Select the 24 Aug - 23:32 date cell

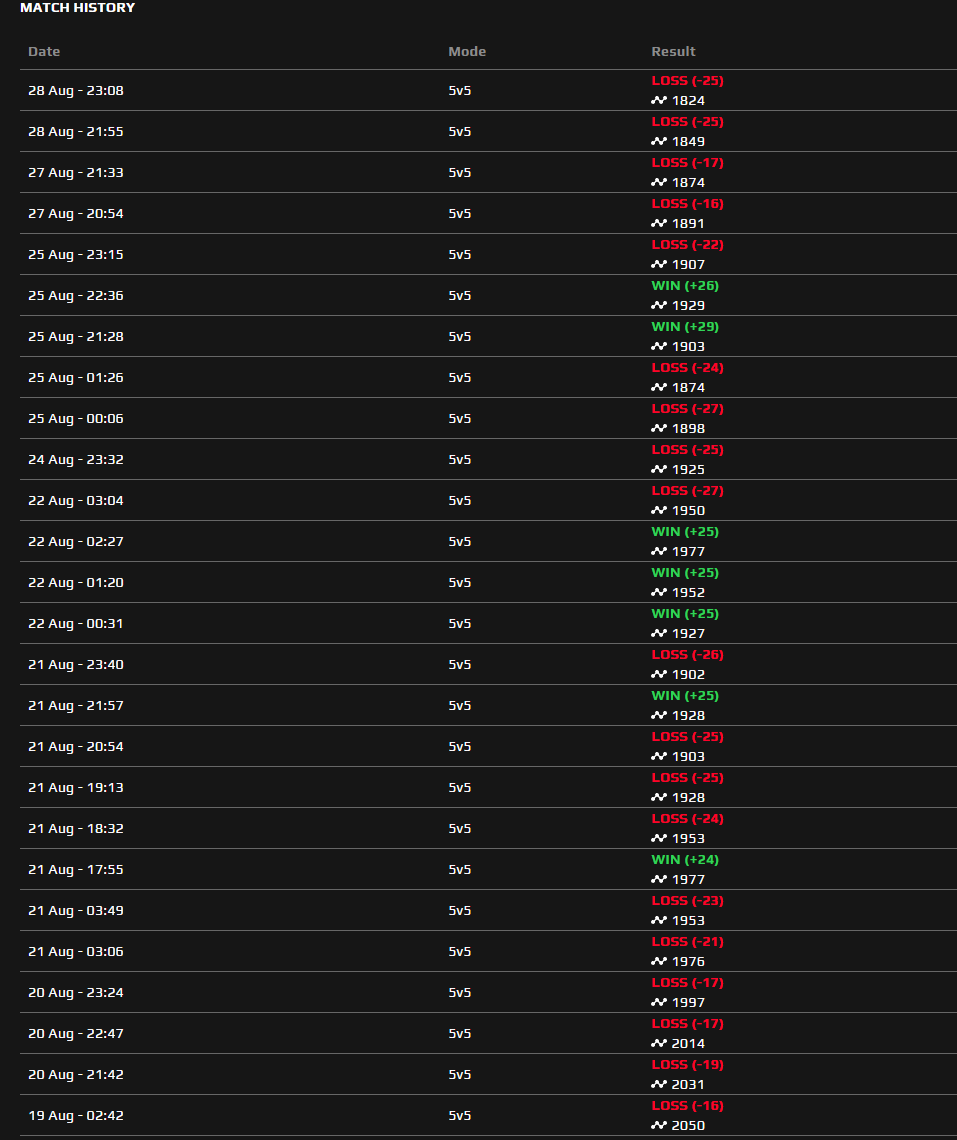pos(76,459)
